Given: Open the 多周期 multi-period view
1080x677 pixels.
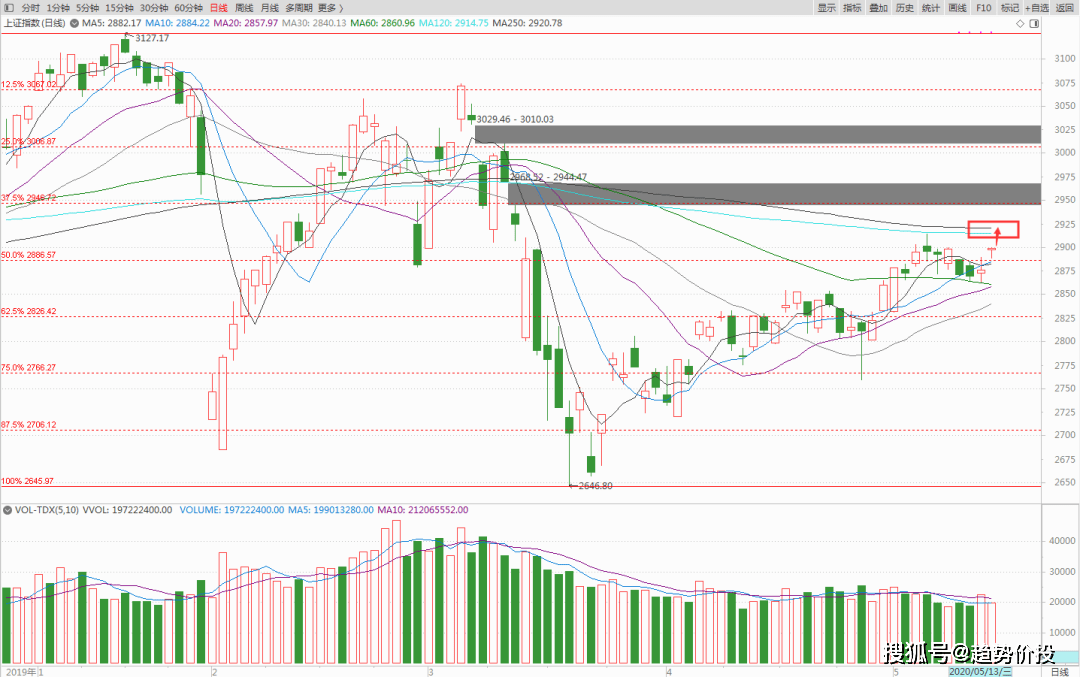Looking at the screenshot, I should click(x=299, y=7).
